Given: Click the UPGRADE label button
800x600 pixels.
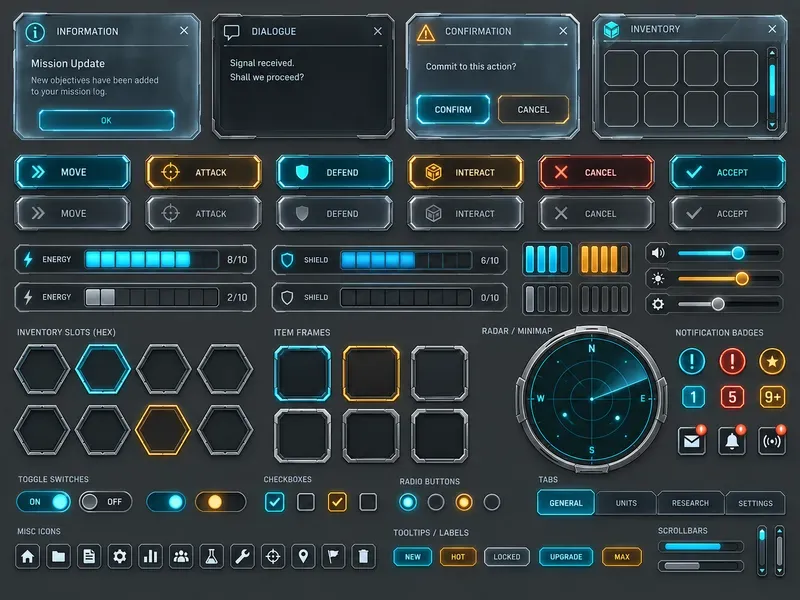Looking at the screenshot, I should 566,557.
